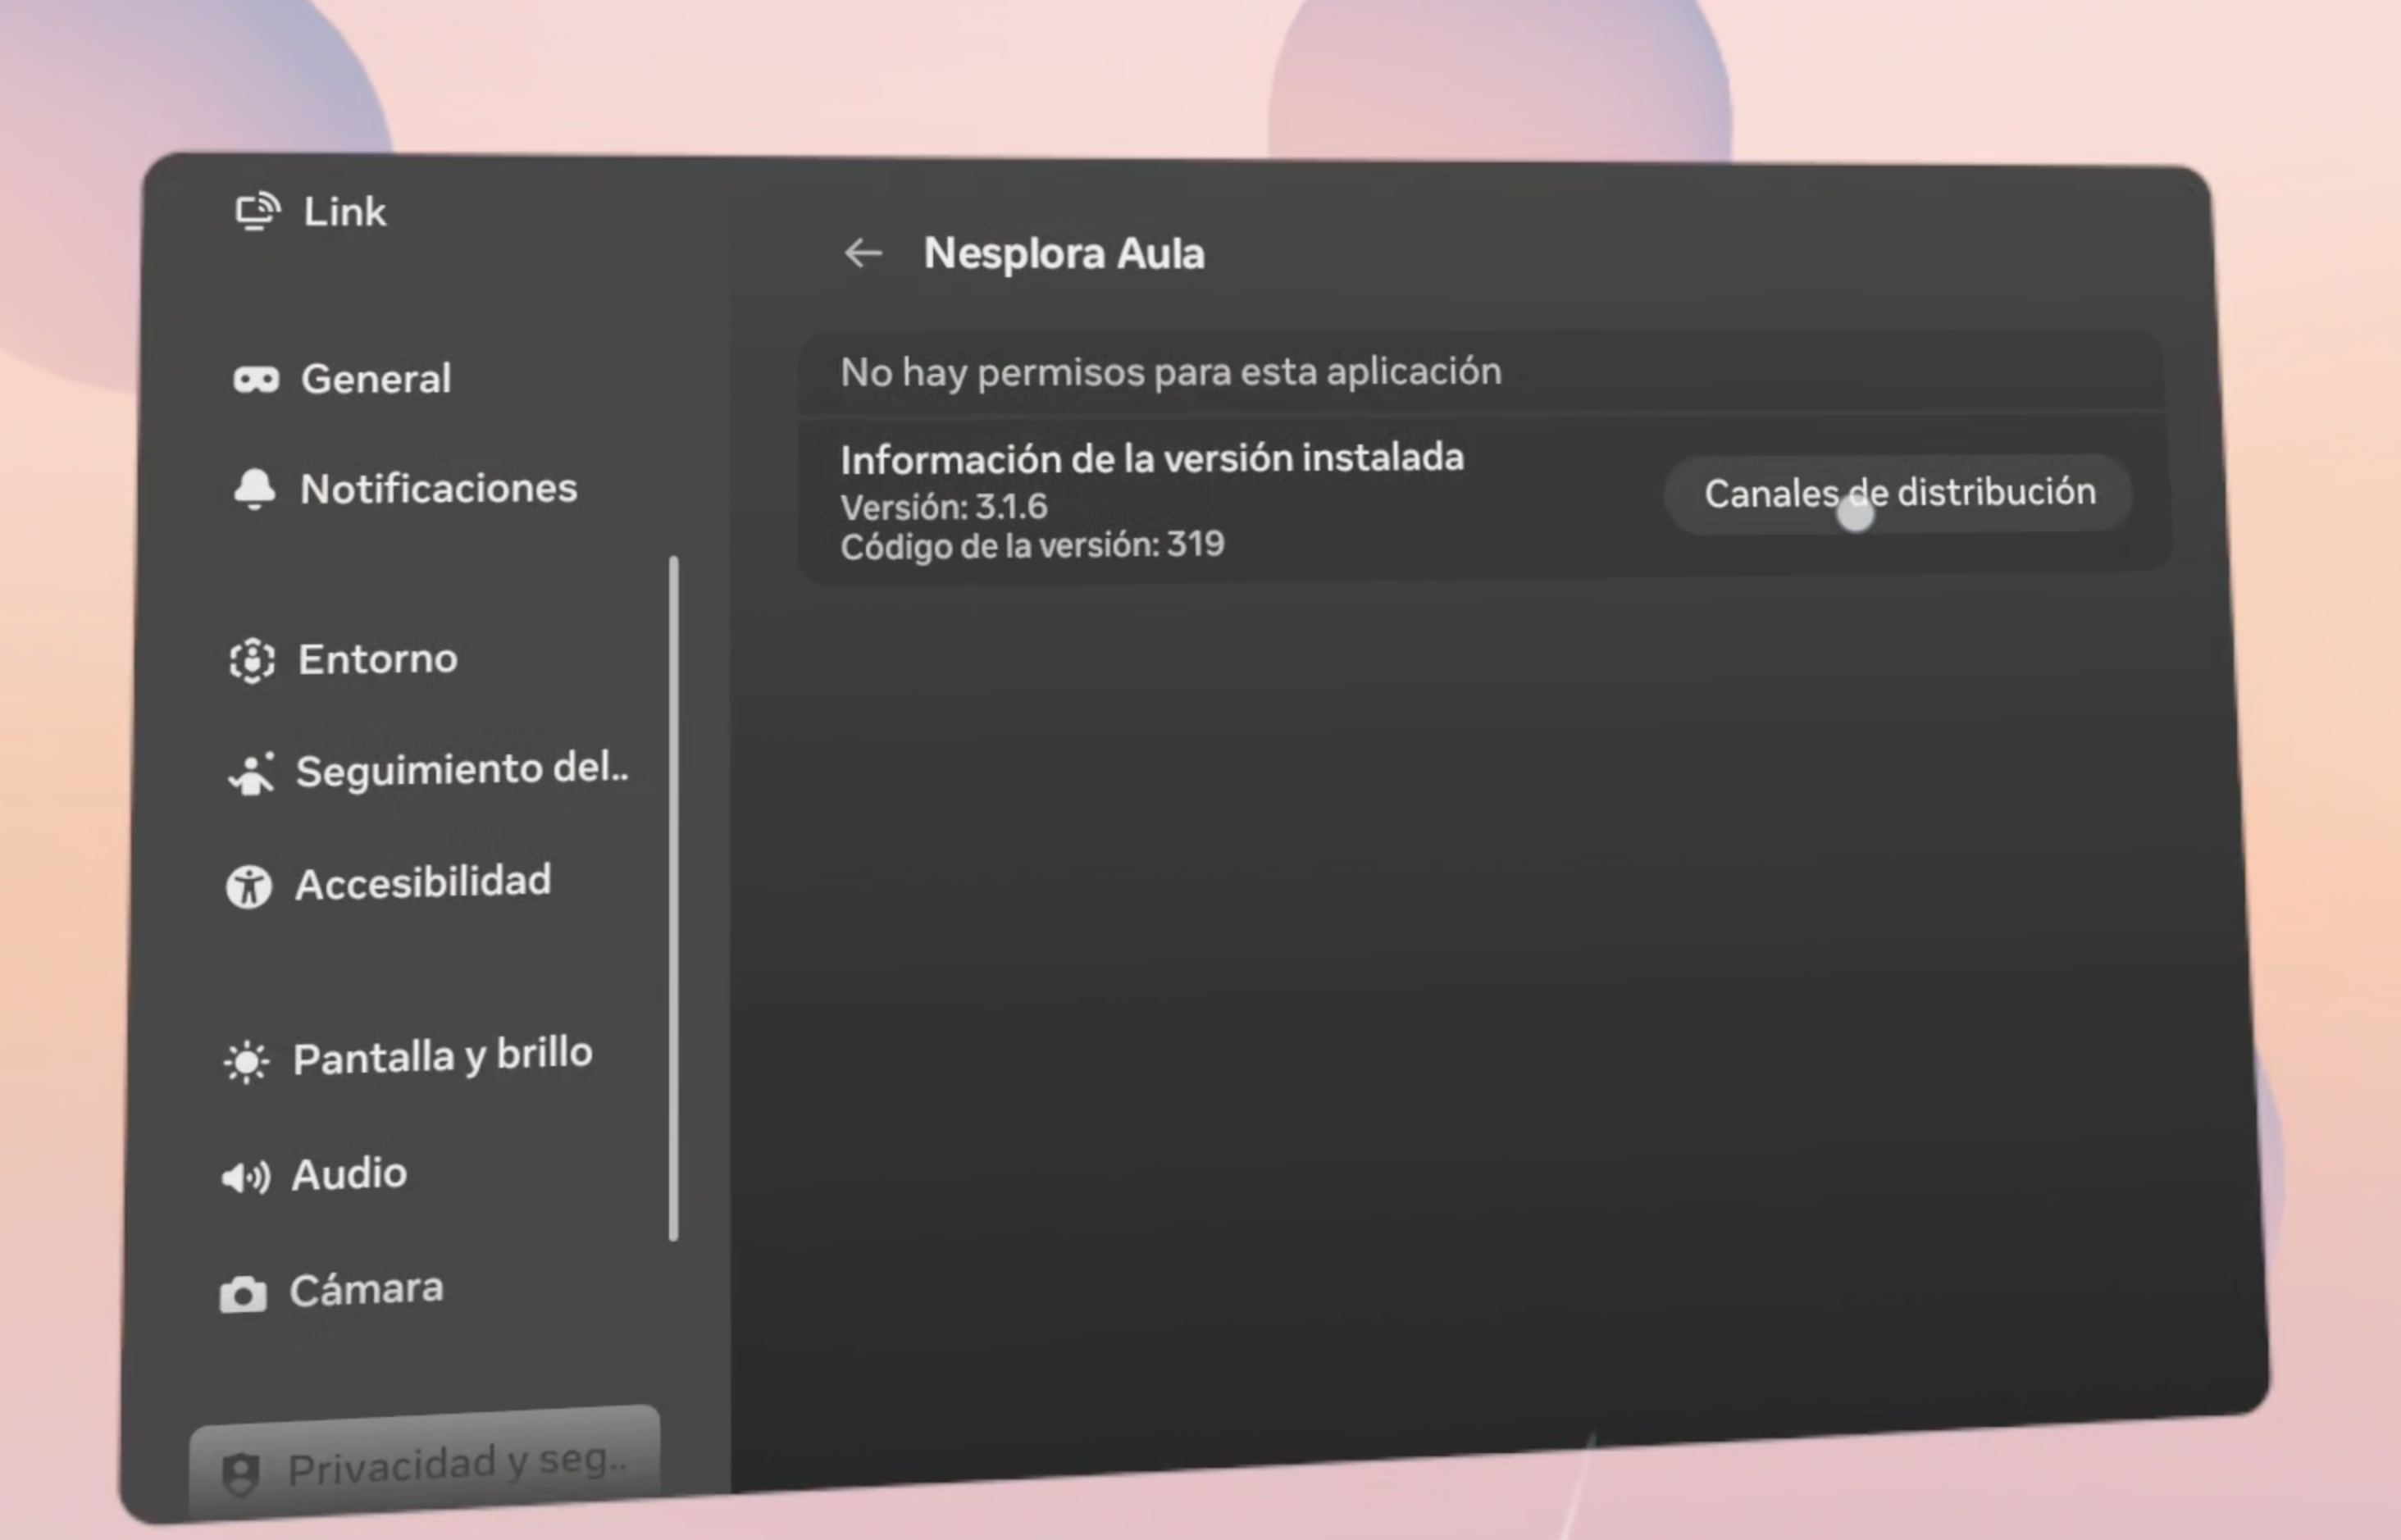Image resolution: width=2401 pixels, height=1540 pixels.
Task: Select Notificaciones in the sidebar
Action: click(405, 489)
